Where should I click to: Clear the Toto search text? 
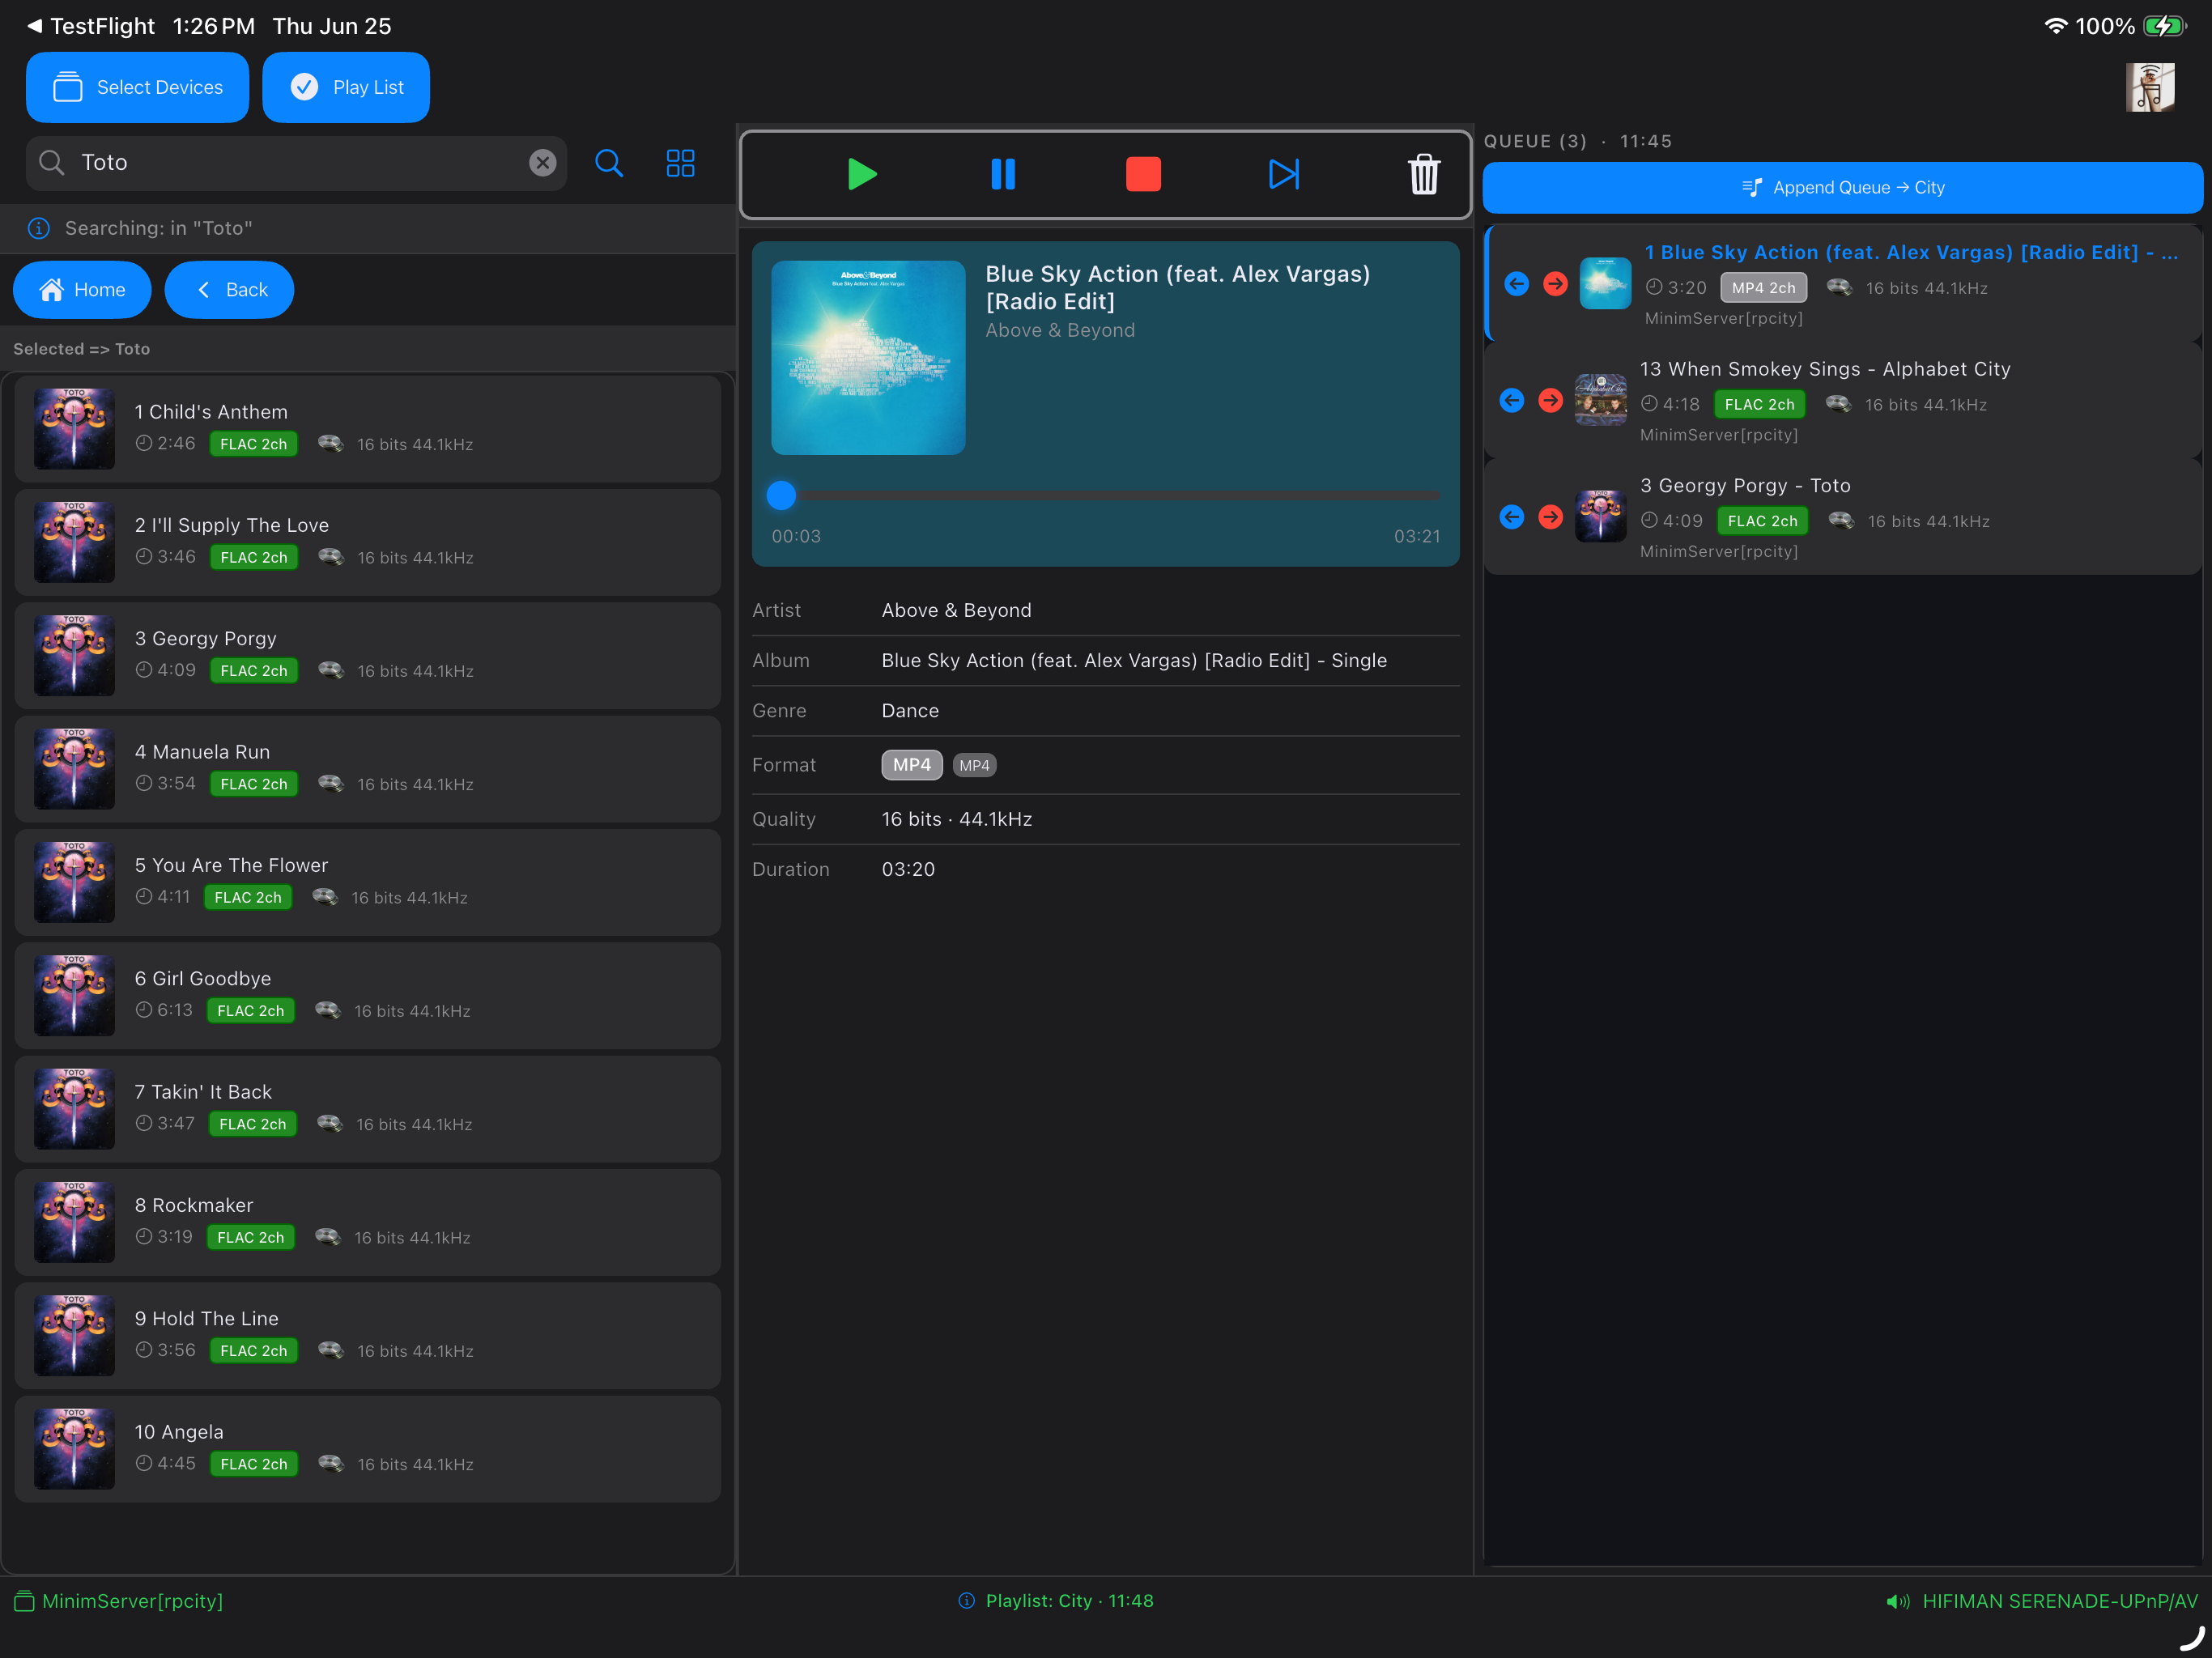pyautogui.click(x=542, y=162)
